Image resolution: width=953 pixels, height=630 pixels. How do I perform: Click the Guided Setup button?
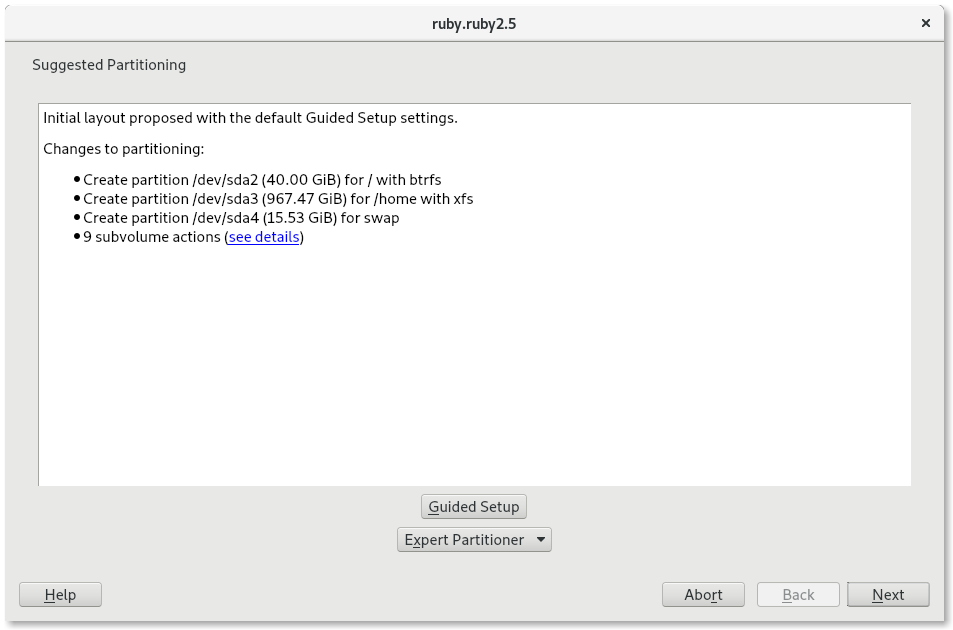point(474,506)
